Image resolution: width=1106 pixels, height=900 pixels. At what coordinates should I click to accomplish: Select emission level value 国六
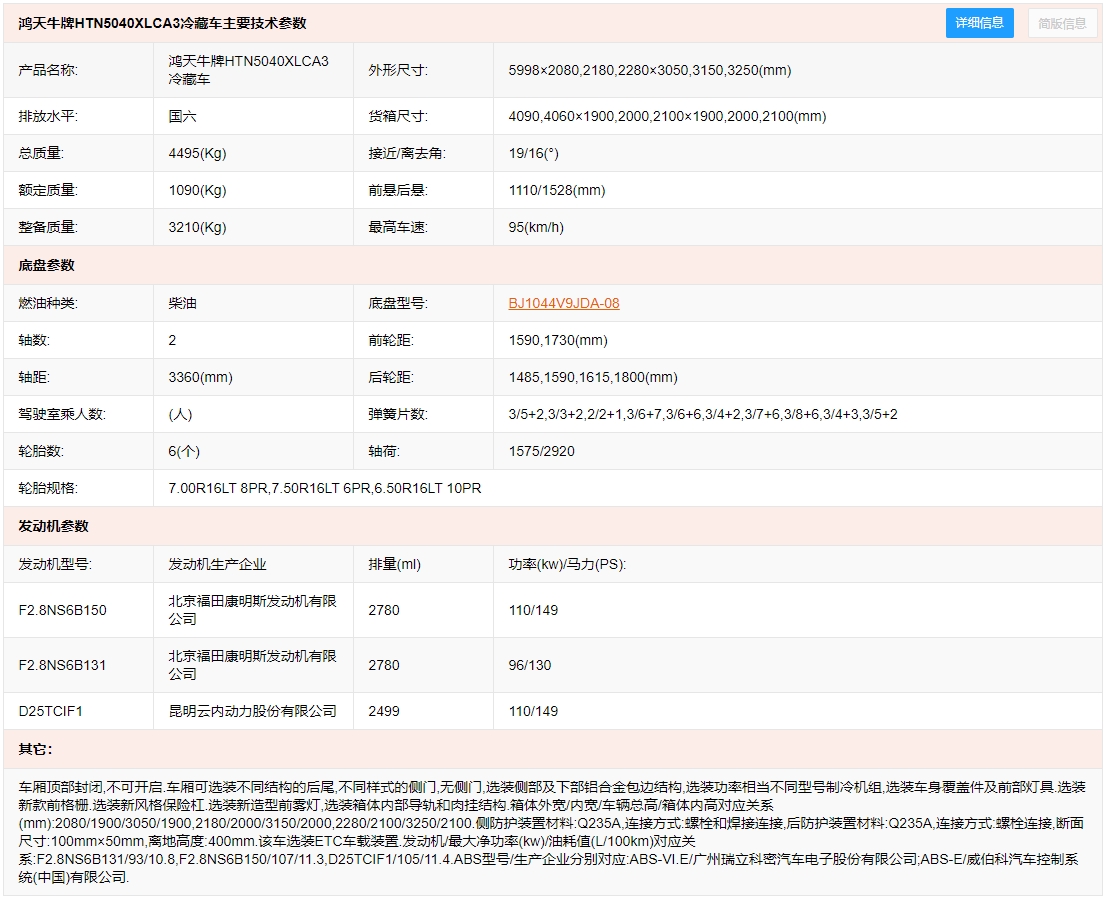pyautogui.click(x=182, y=116)
